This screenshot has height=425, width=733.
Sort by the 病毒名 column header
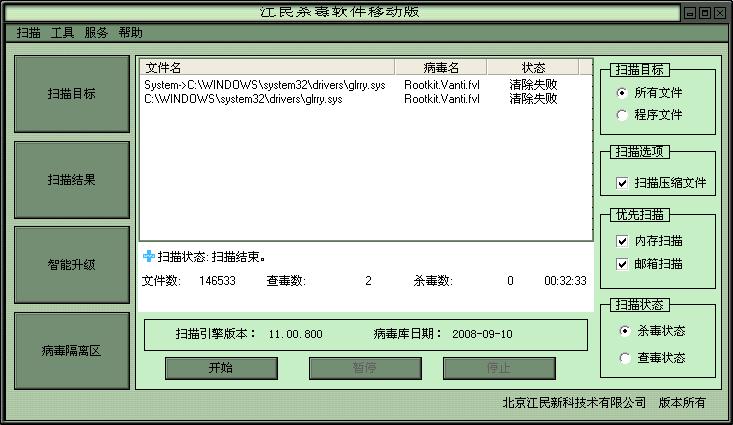coord(441,68)
